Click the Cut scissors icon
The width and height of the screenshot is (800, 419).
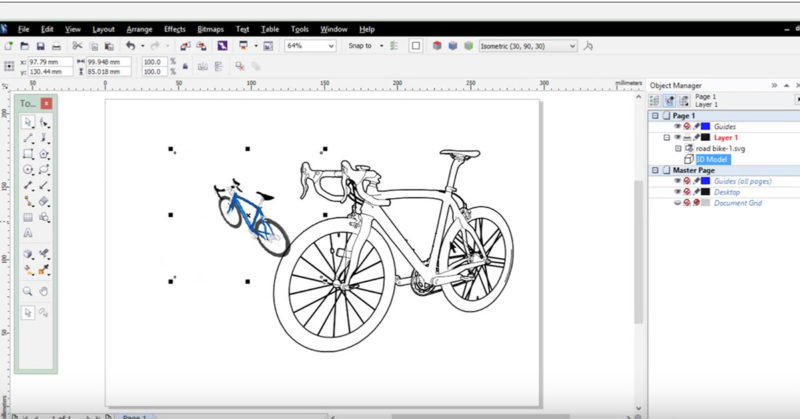tap(76, 46)
